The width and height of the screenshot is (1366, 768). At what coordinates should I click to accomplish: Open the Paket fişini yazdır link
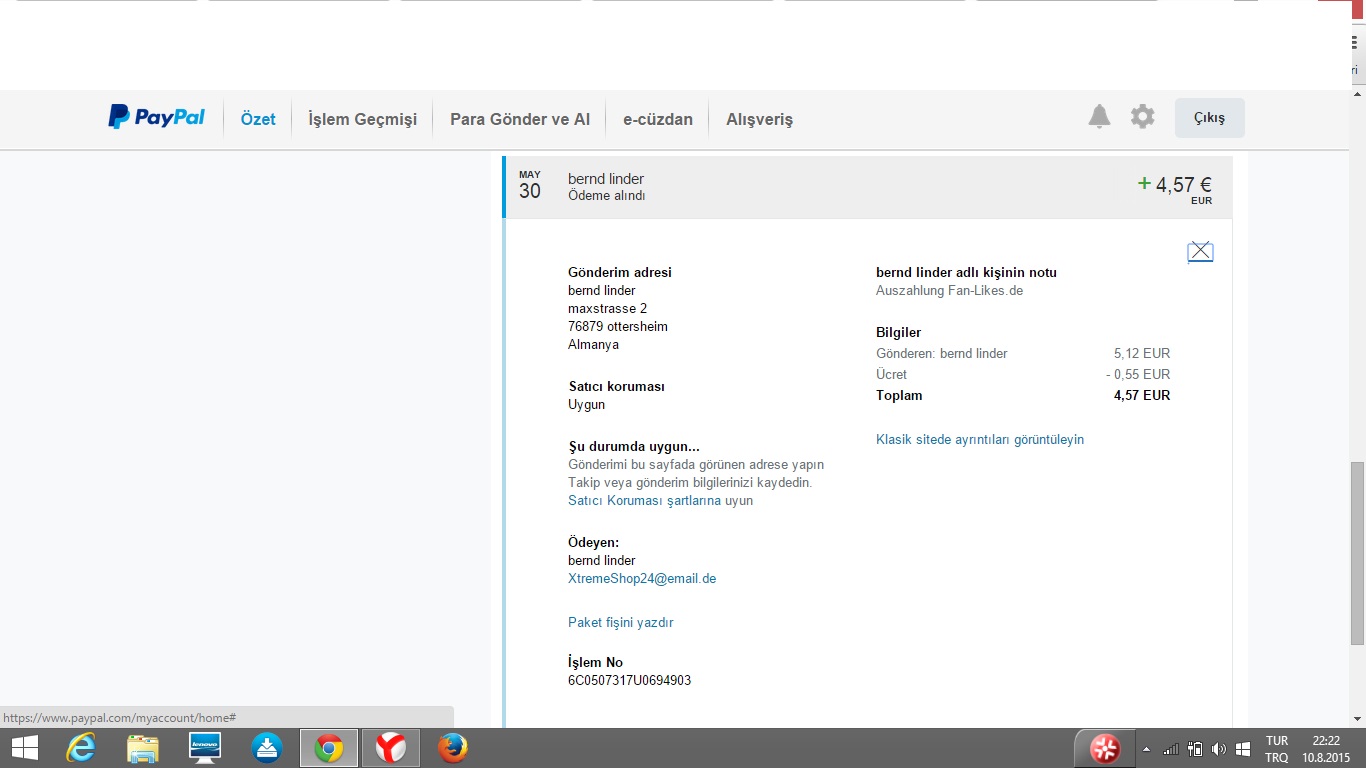click(620, 623)
